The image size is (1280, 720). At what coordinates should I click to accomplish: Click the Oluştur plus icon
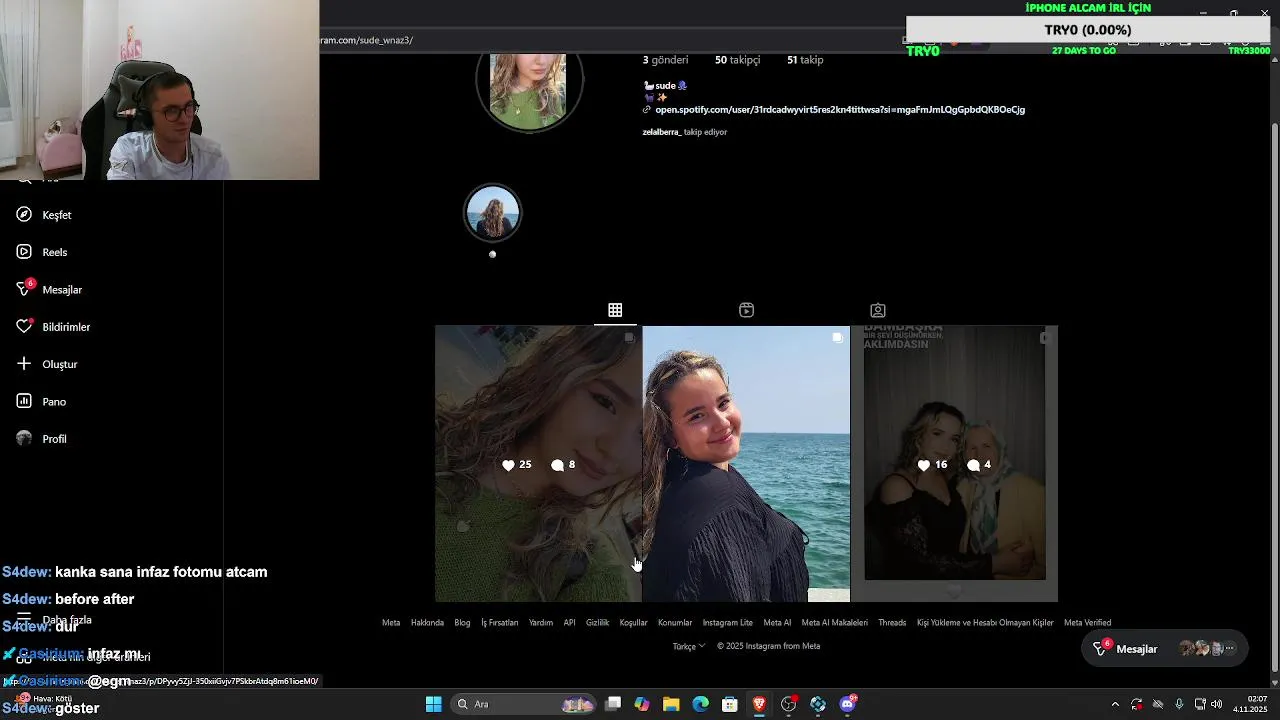[x=24, y=364]
